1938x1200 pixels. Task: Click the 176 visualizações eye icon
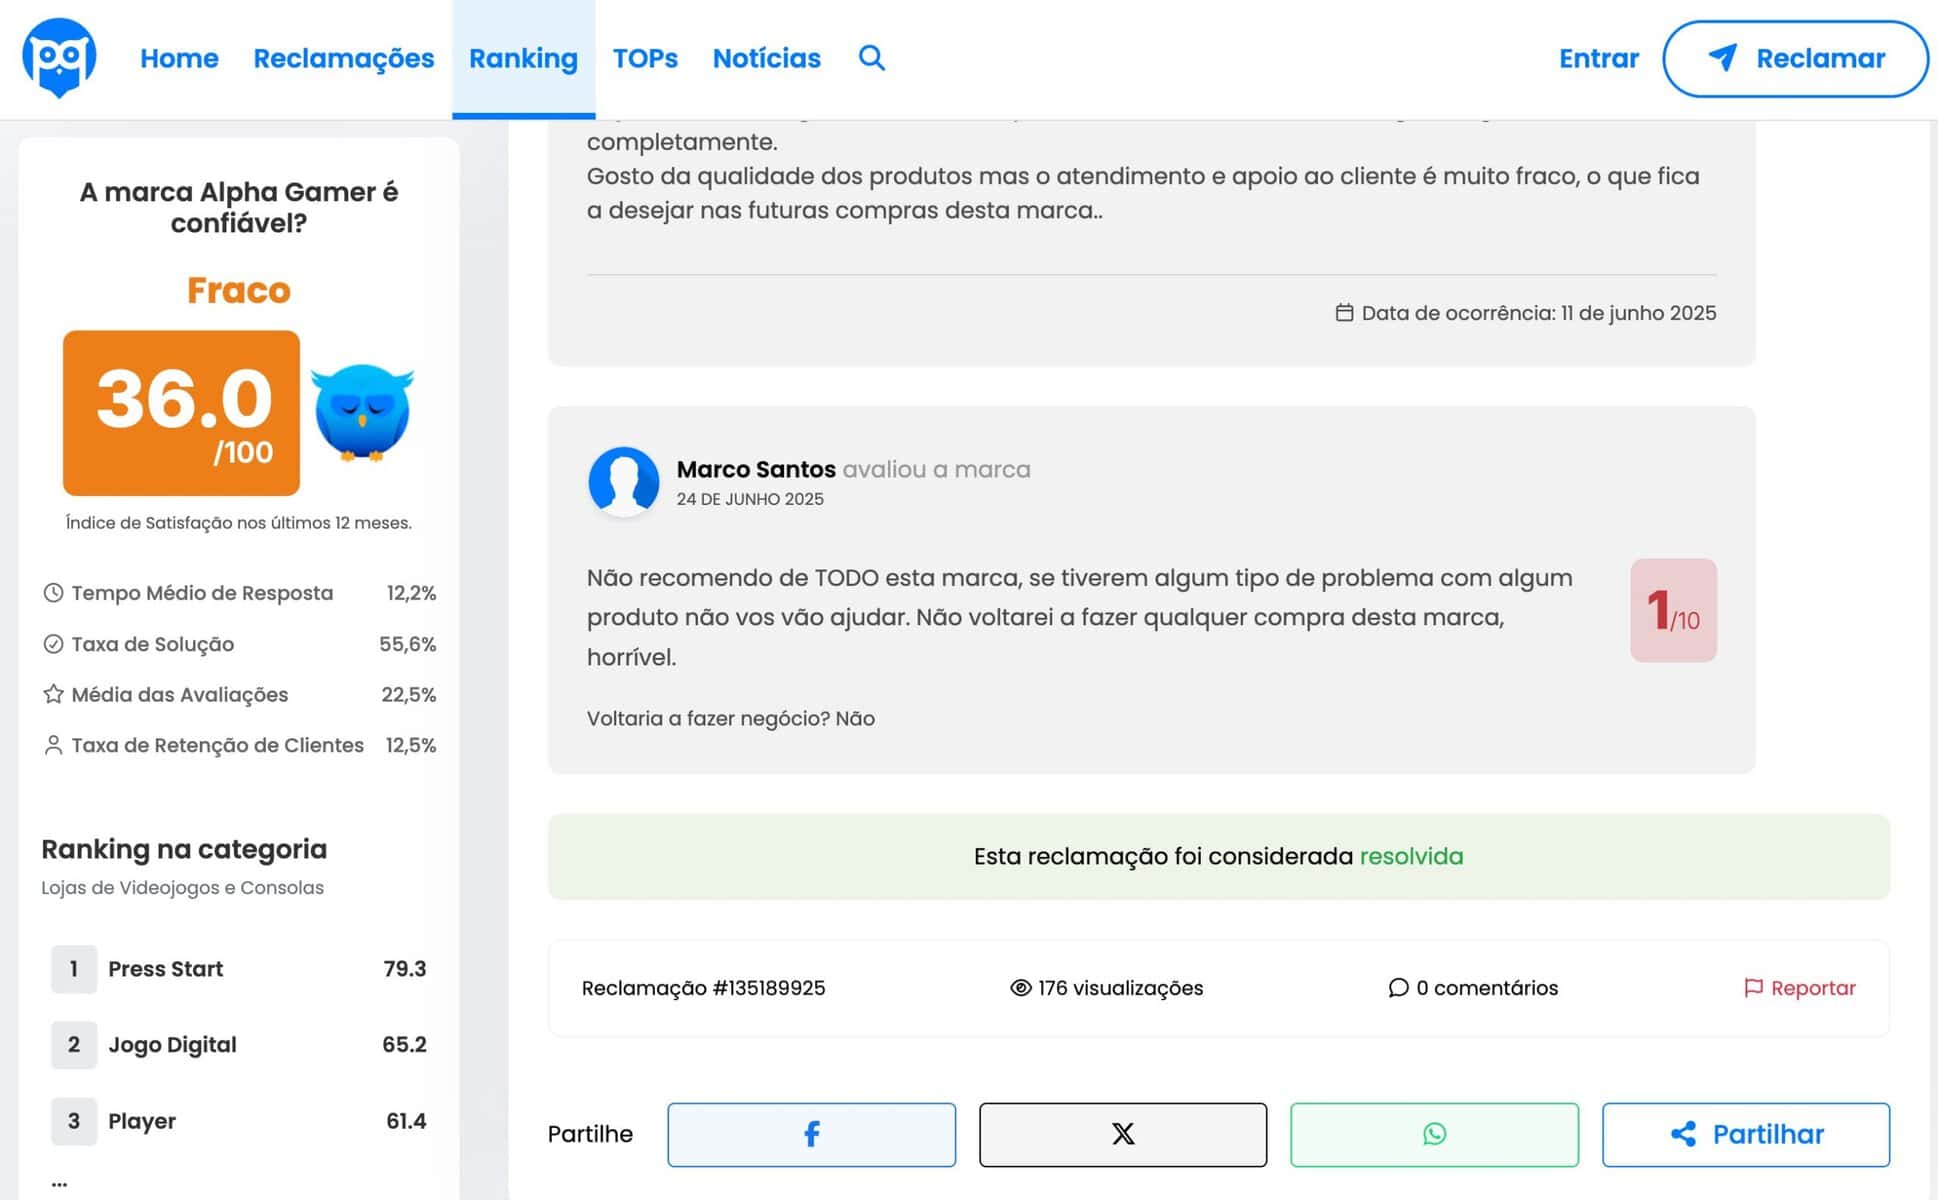(1020, 988)
